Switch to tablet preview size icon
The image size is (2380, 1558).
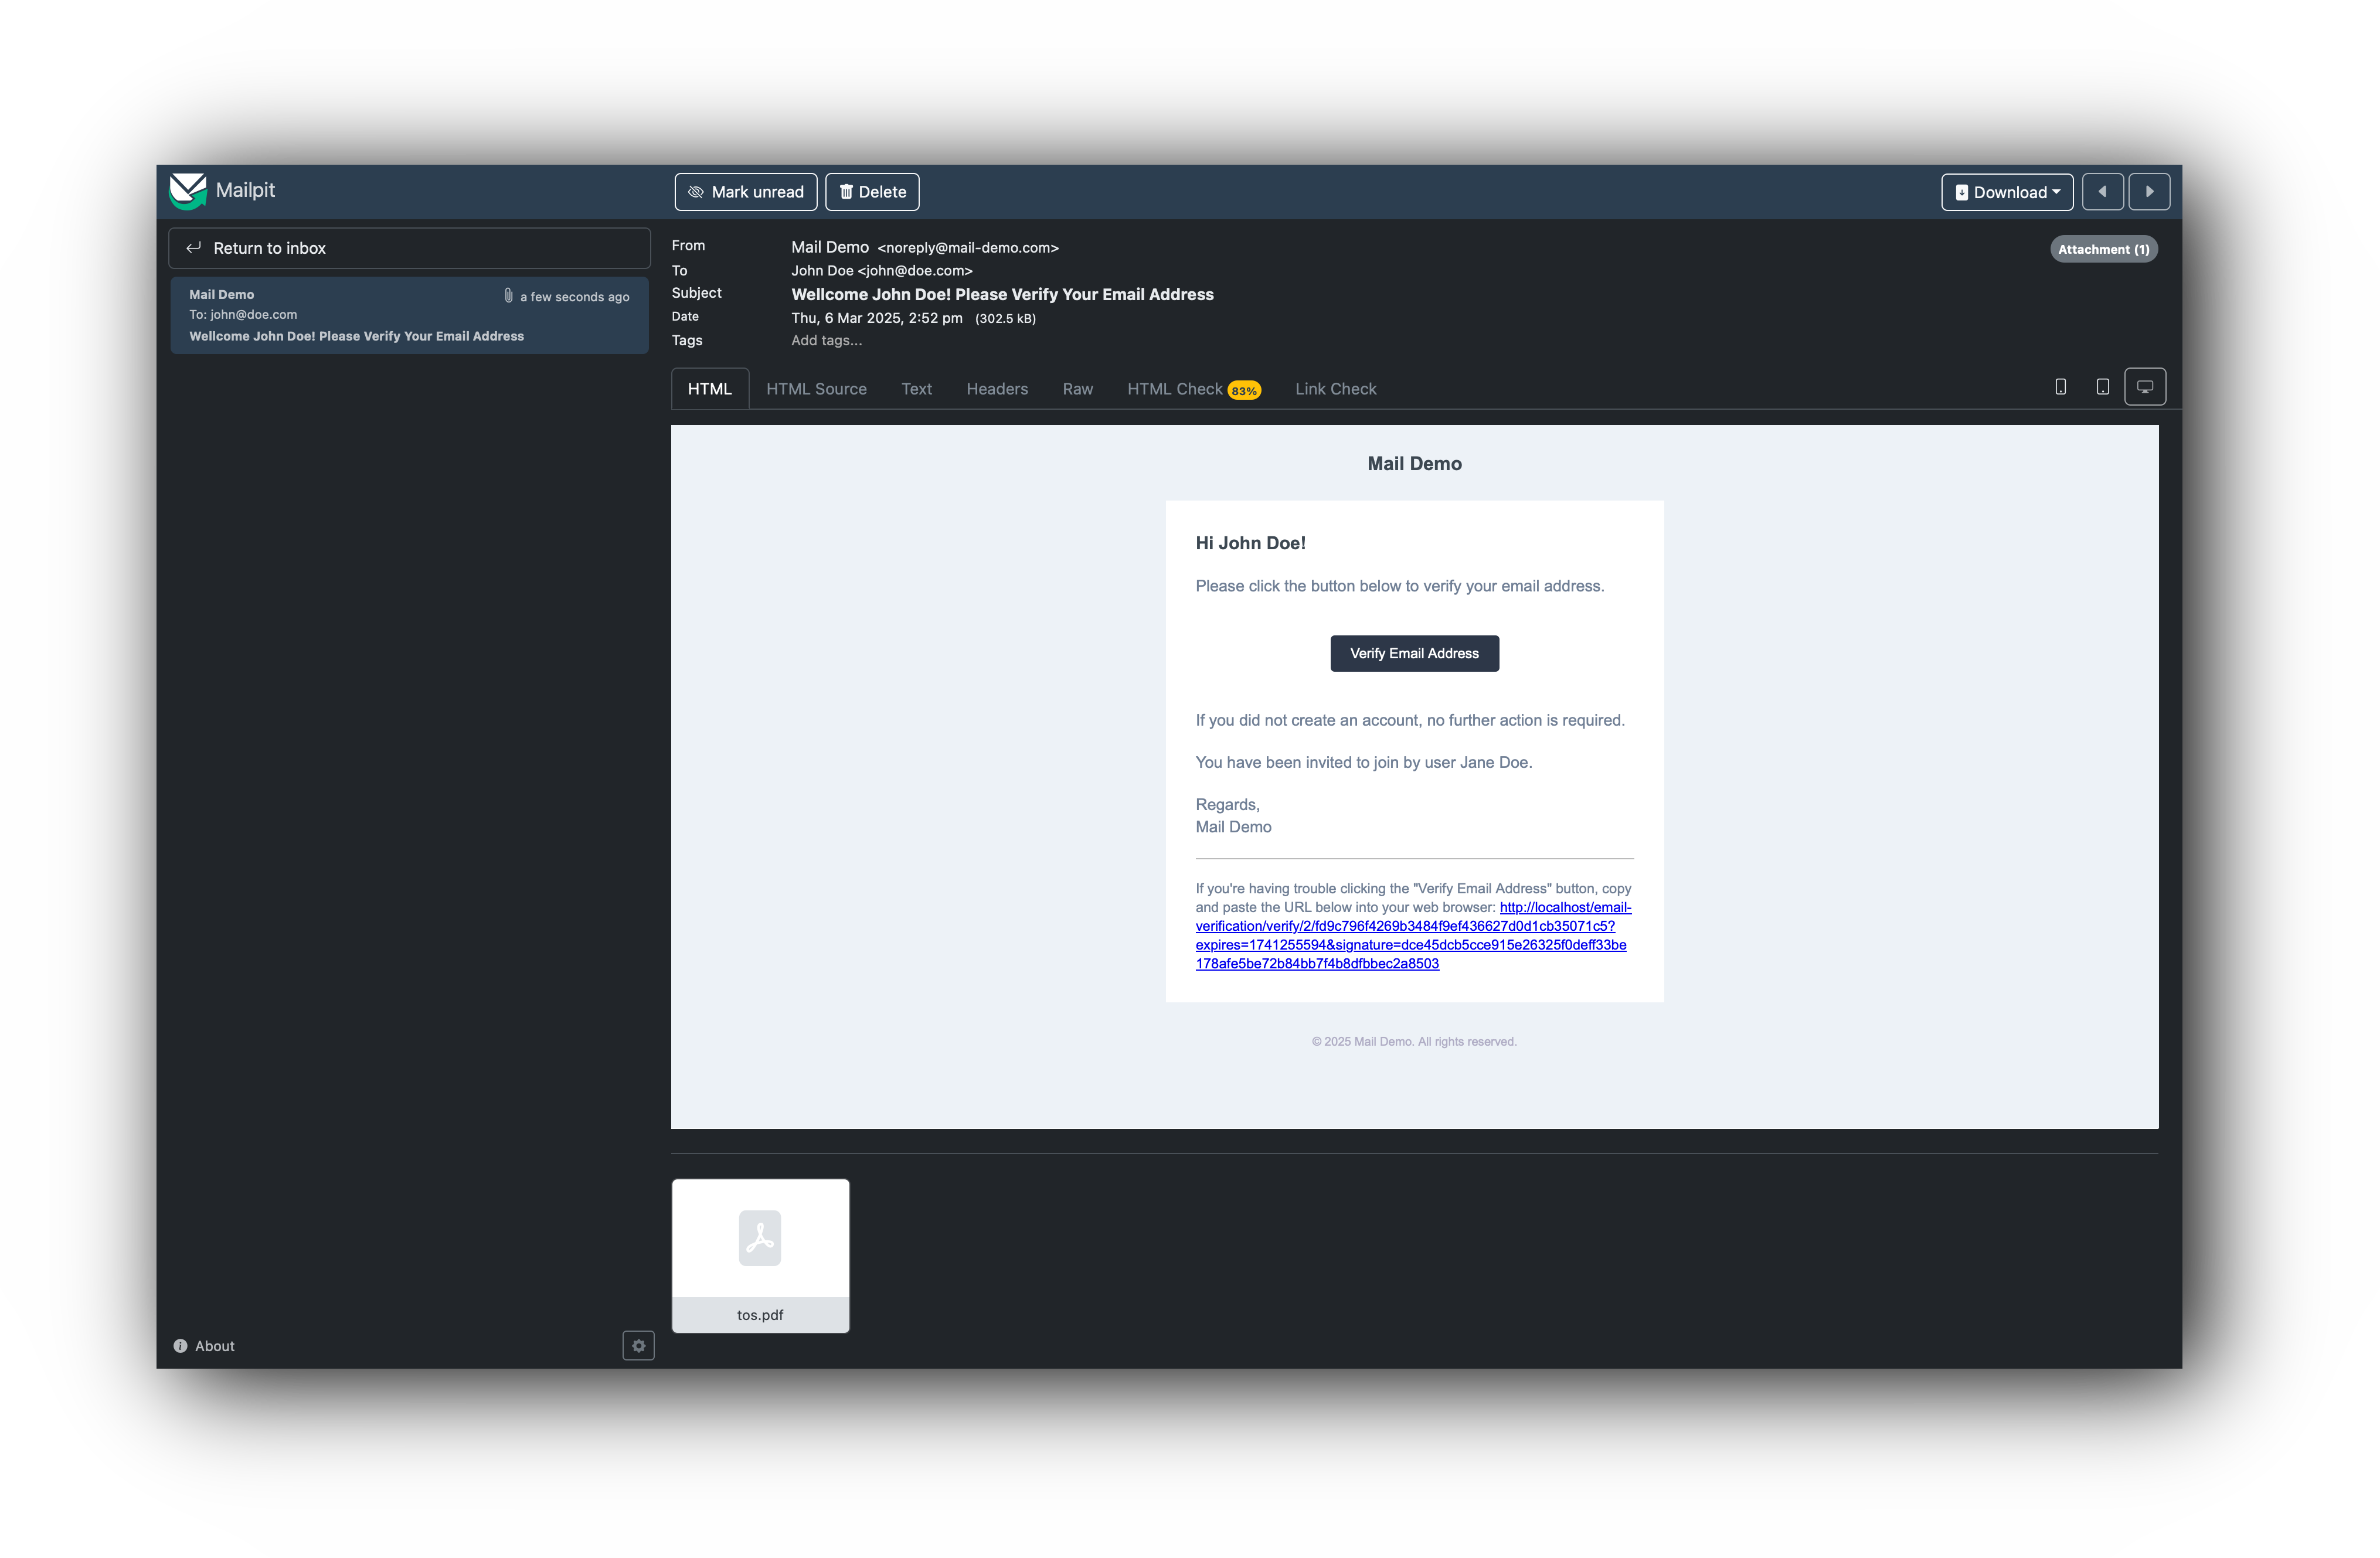coord(2102,387)
